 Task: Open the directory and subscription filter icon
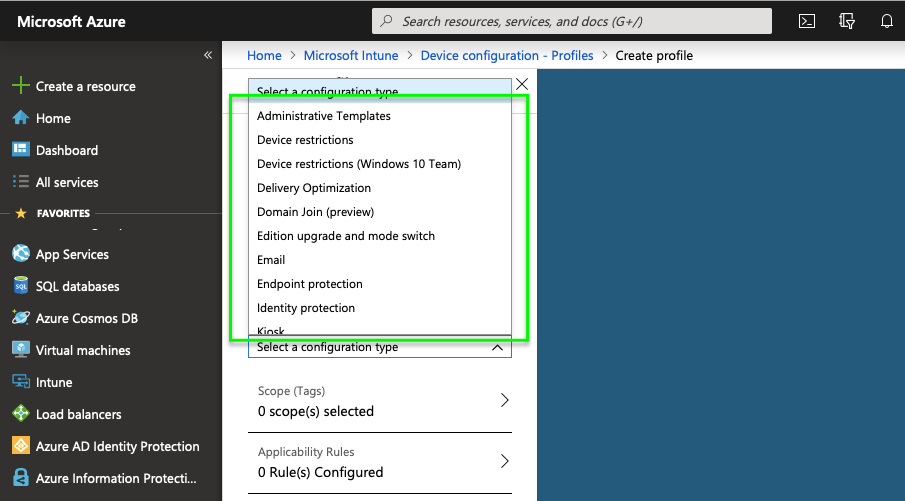[x=847, y=21]
